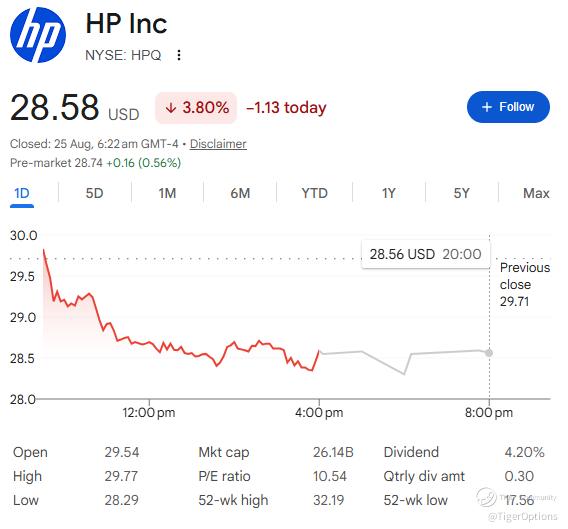Viewport: 568px width, 529px height.
Task: Click the HP logo icon
Action: coord(38,35)
